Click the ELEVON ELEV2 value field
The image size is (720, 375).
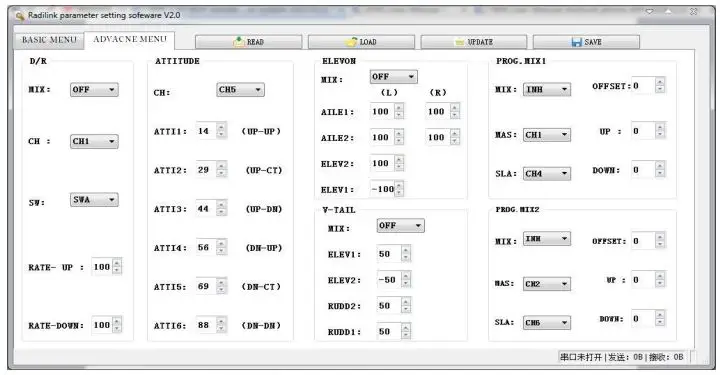(x=382, y=163)
